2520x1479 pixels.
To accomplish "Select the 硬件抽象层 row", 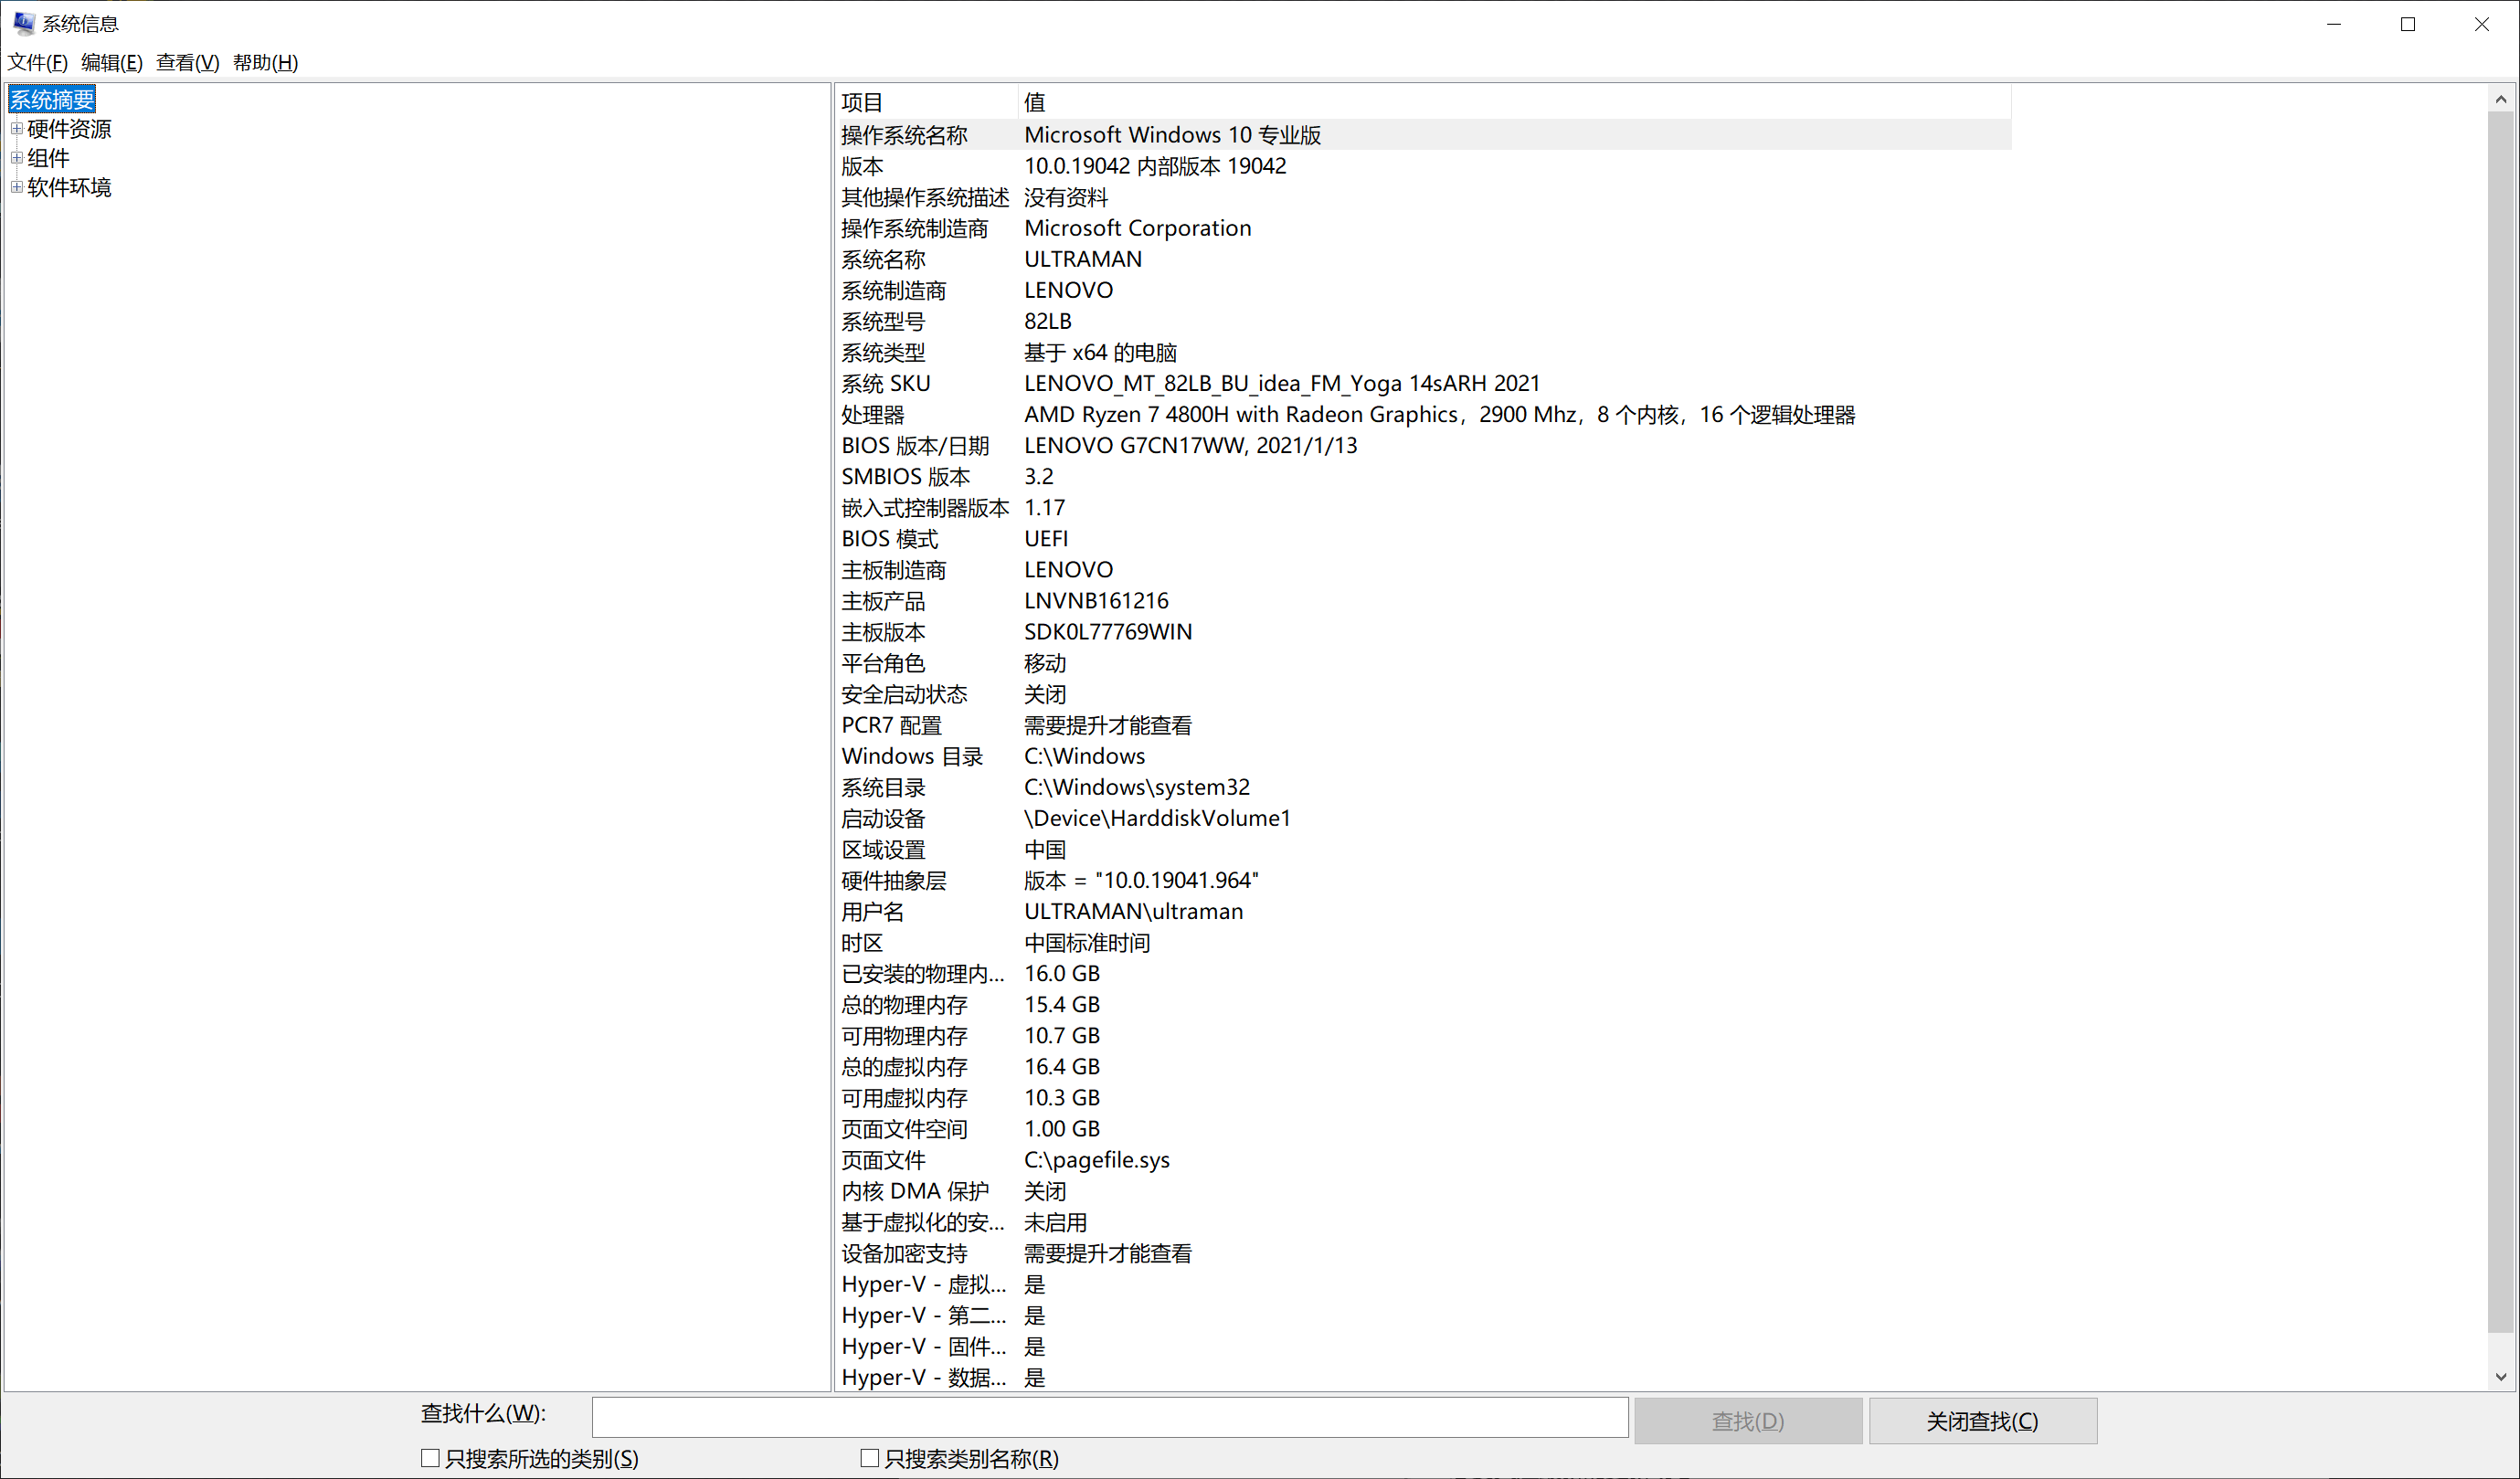I will [x=1423, y=880].
